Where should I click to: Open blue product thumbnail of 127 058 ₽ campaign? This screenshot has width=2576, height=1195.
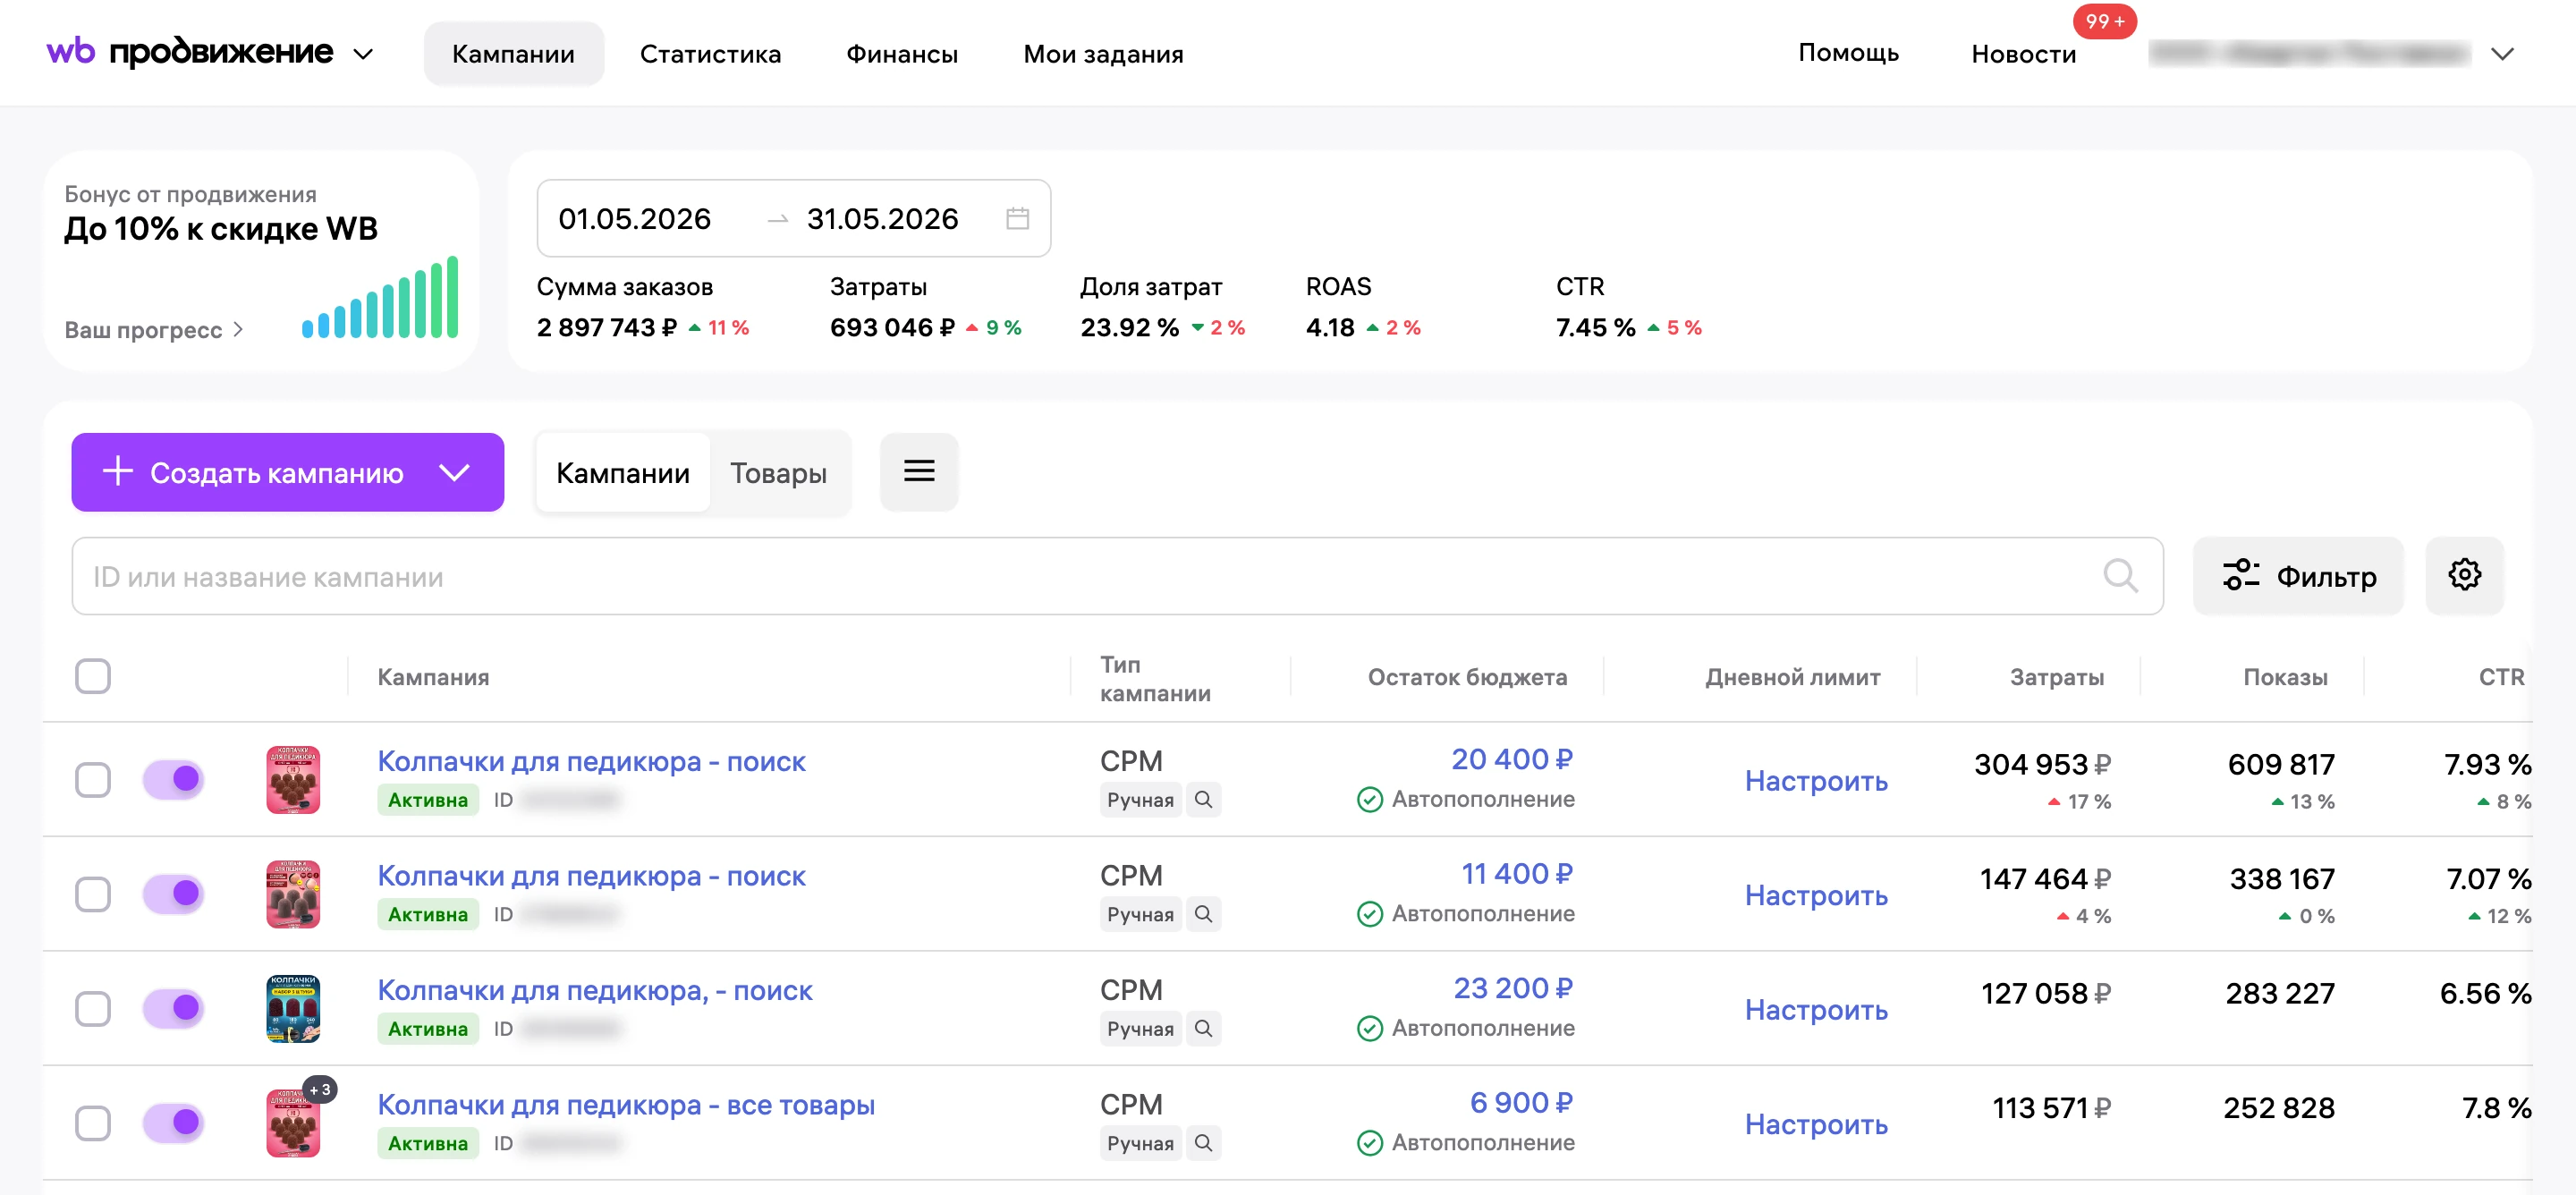[x=293, y=1008]
